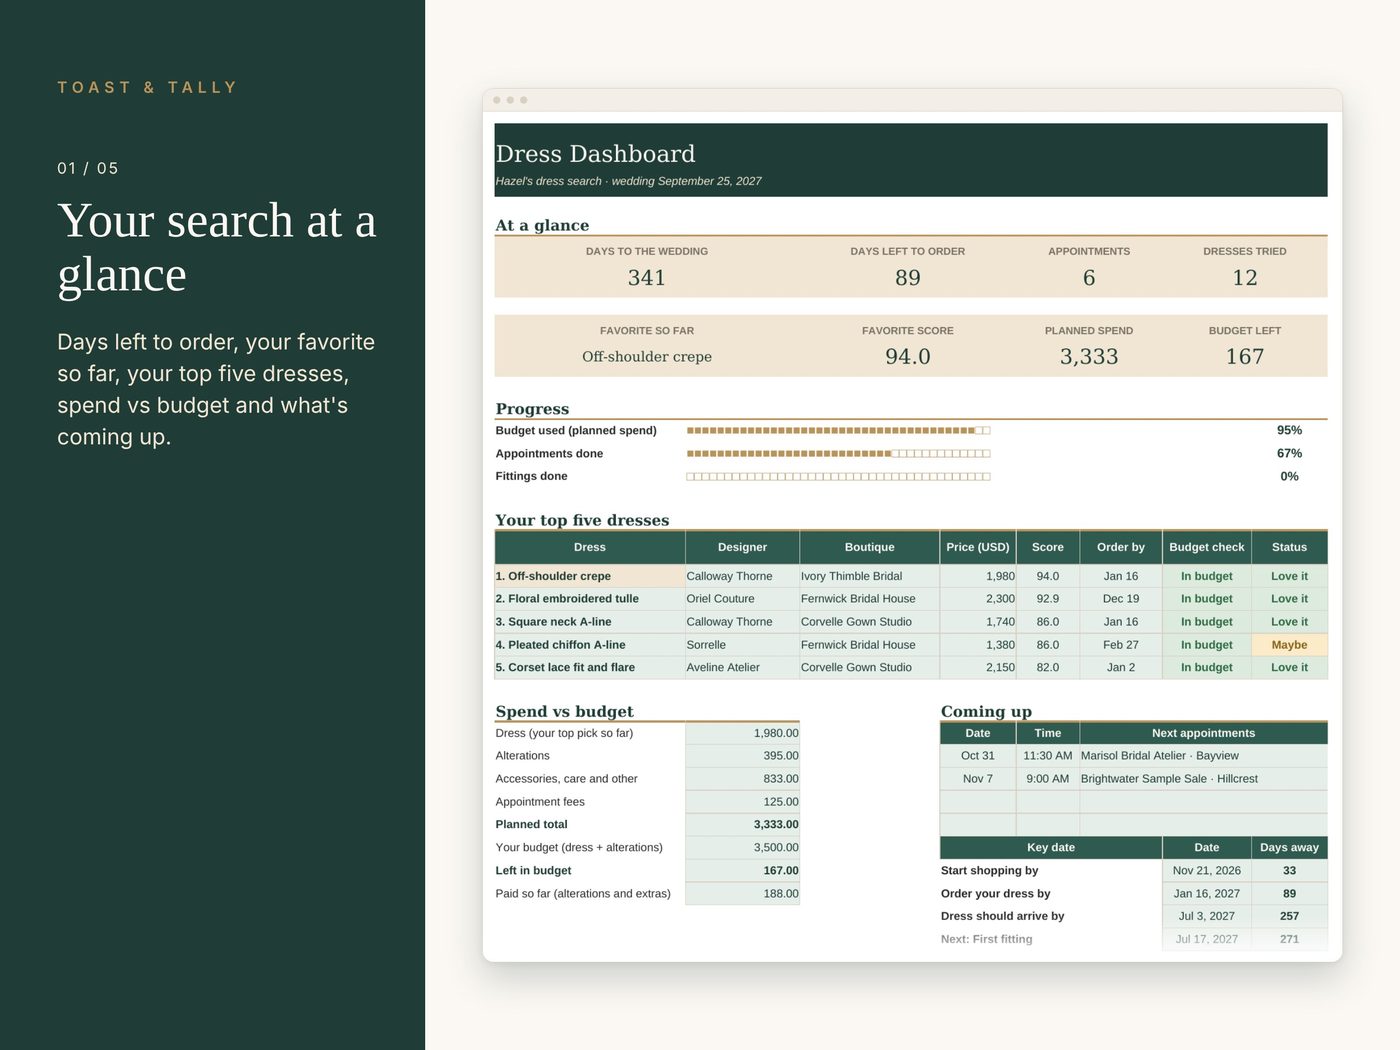Click the Days to the Wedding value 341

point(647,278)
